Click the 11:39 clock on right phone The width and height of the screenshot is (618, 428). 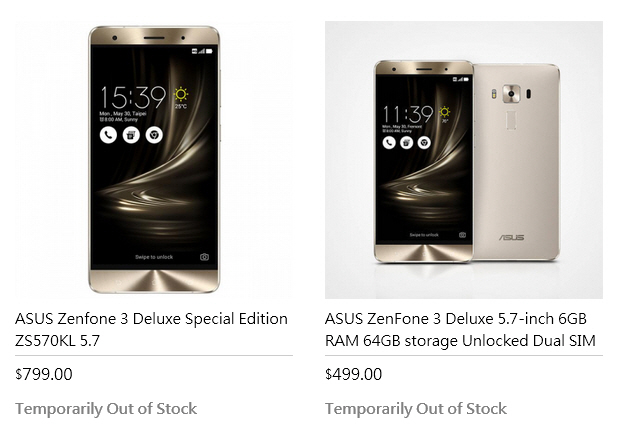[x=408, y=114]
